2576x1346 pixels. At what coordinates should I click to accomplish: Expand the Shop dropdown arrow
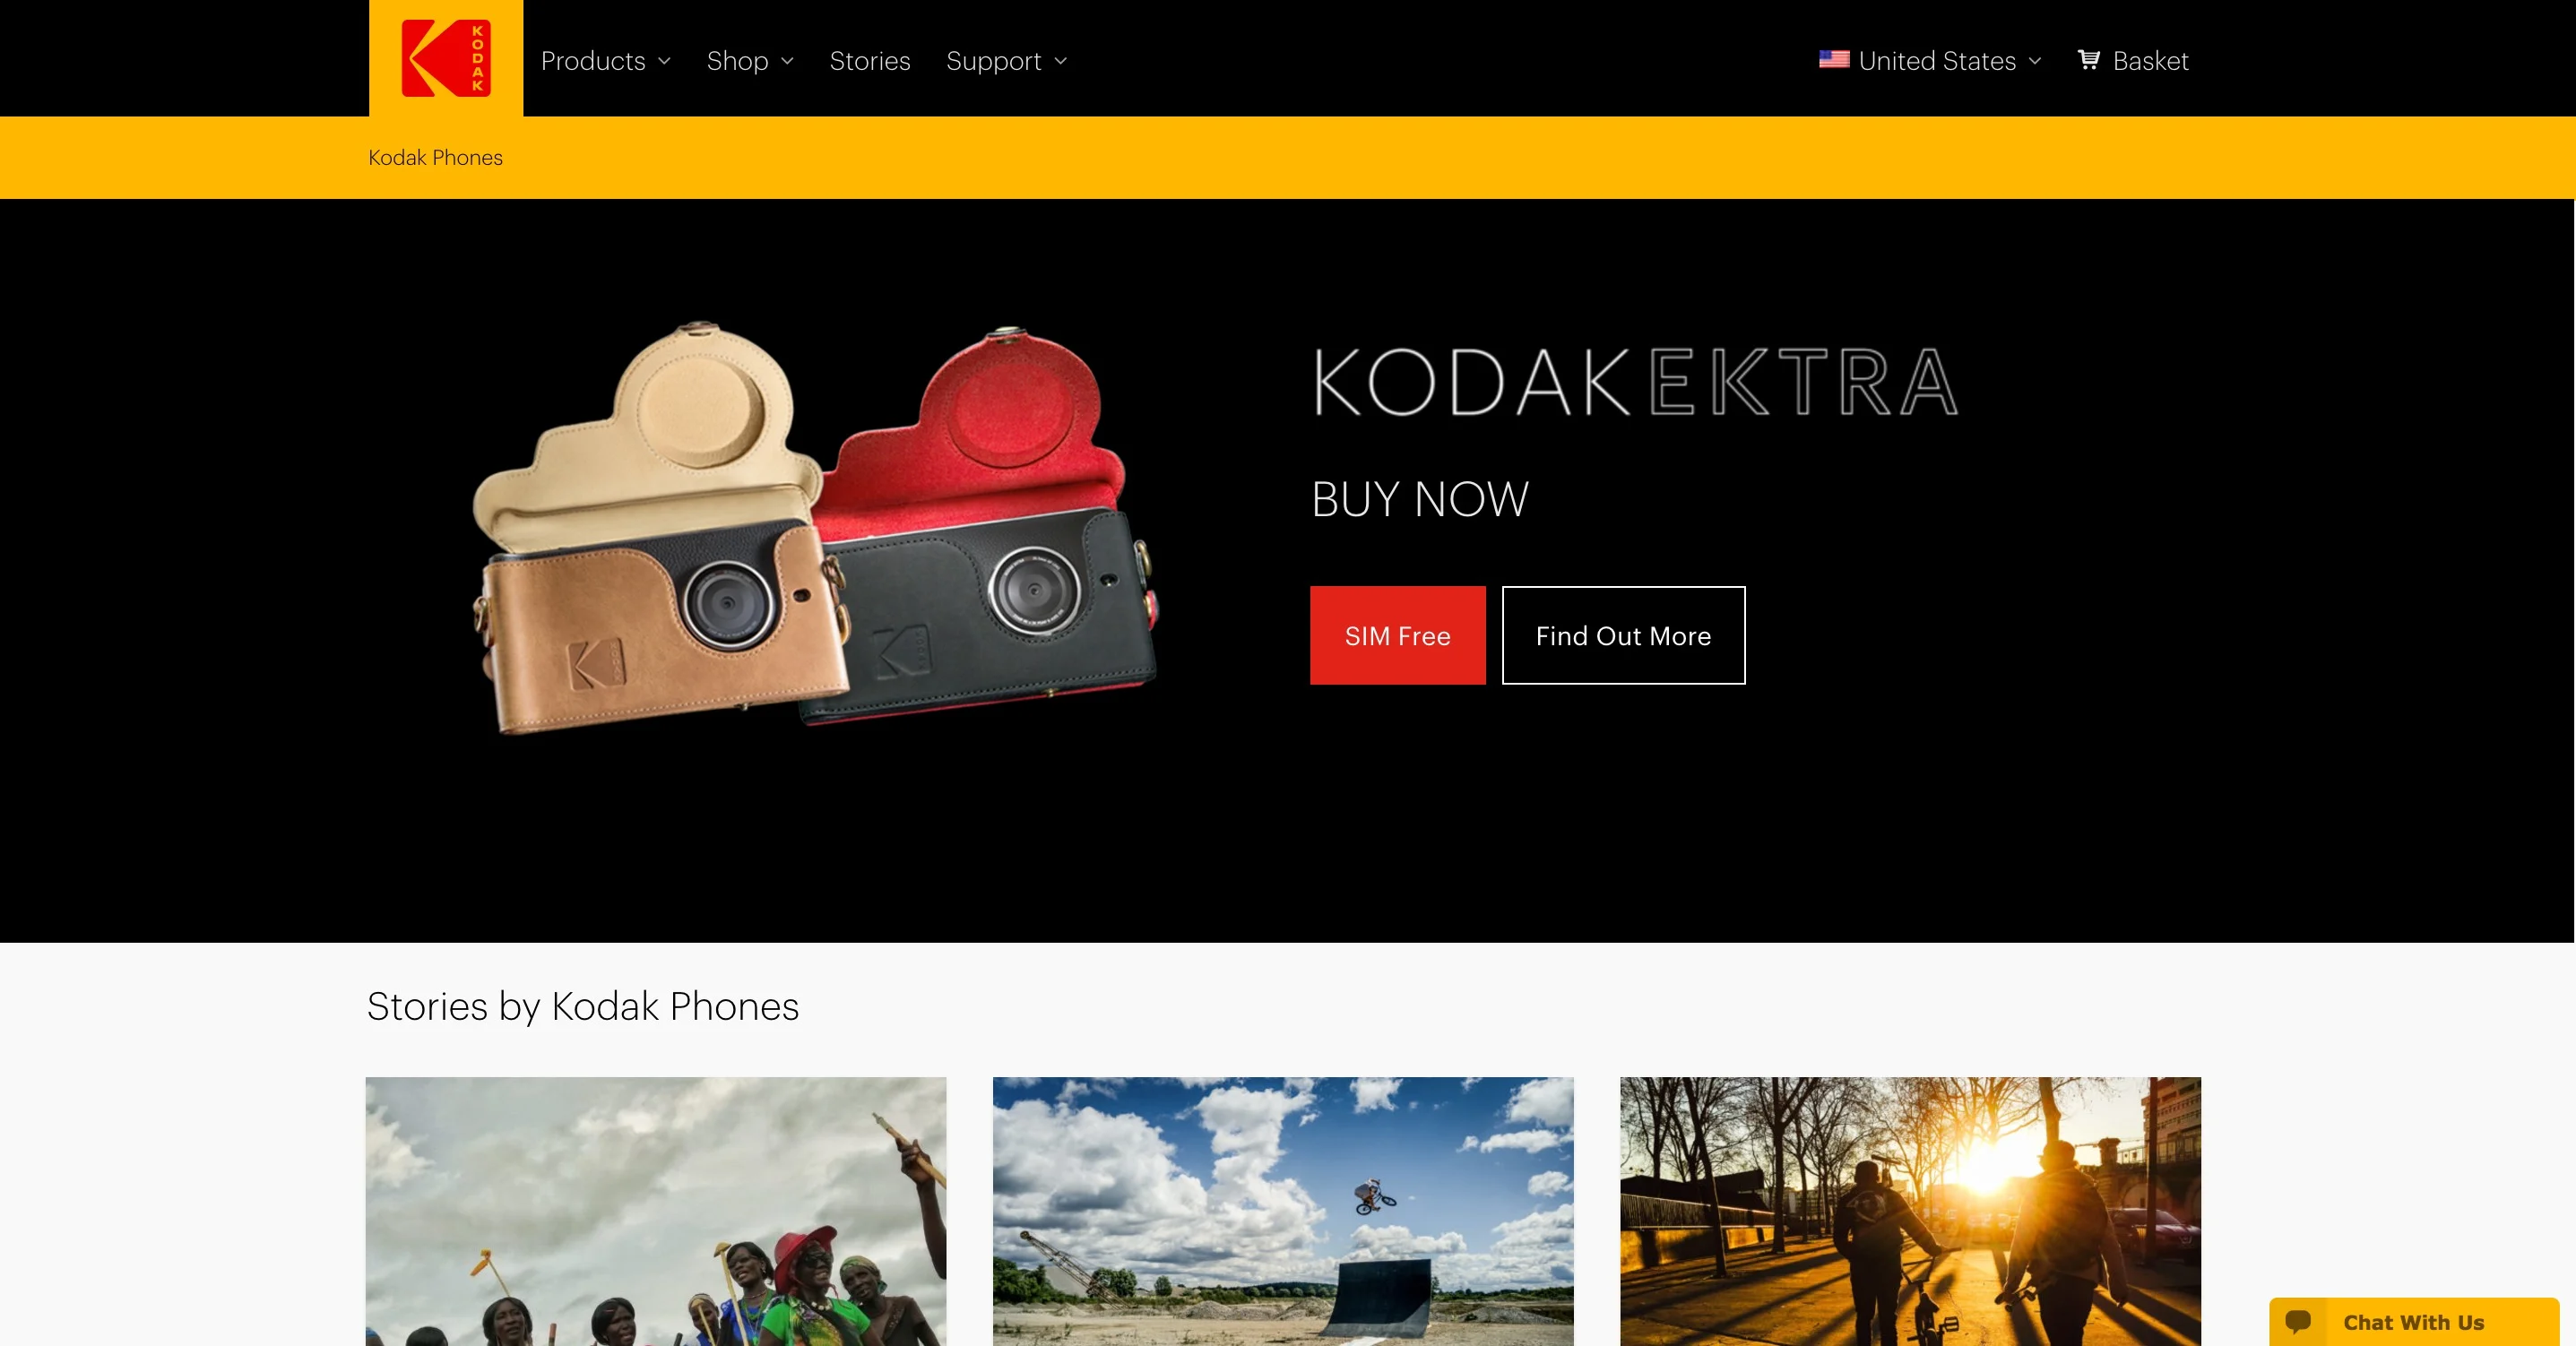pyautogui.click(x=787, y=62)
